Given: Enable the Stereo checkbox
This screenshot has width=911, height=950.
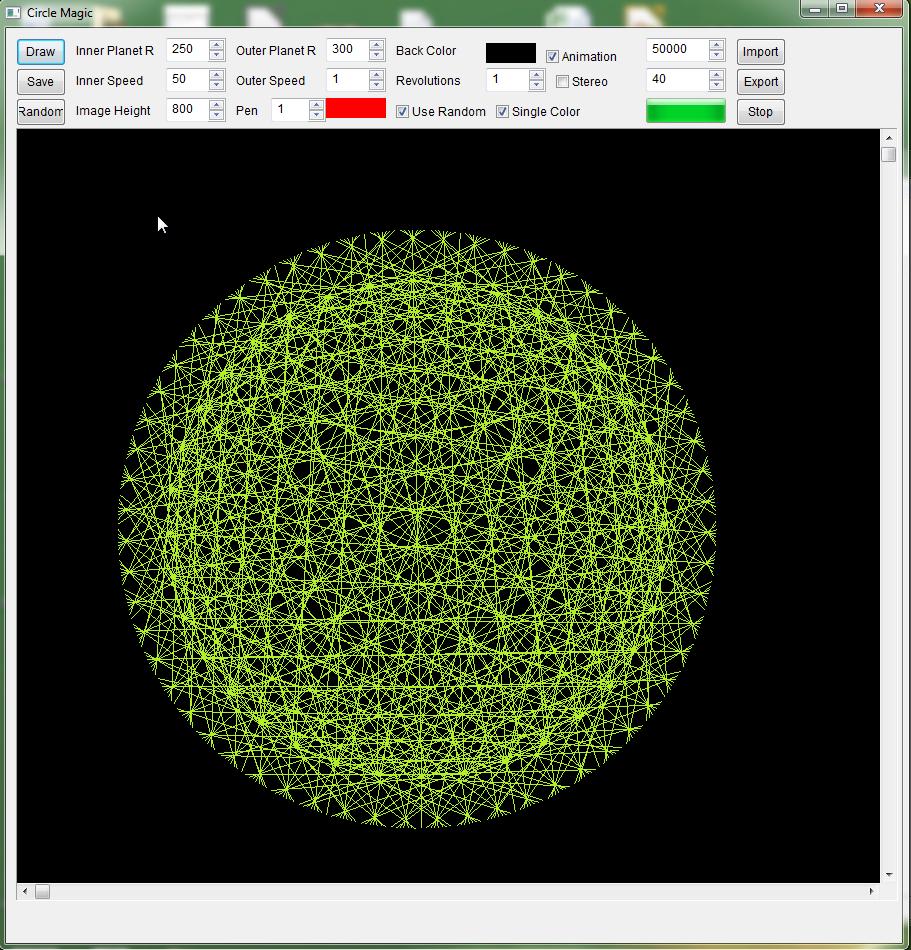Looking at the screenshot, I should 562,82.
